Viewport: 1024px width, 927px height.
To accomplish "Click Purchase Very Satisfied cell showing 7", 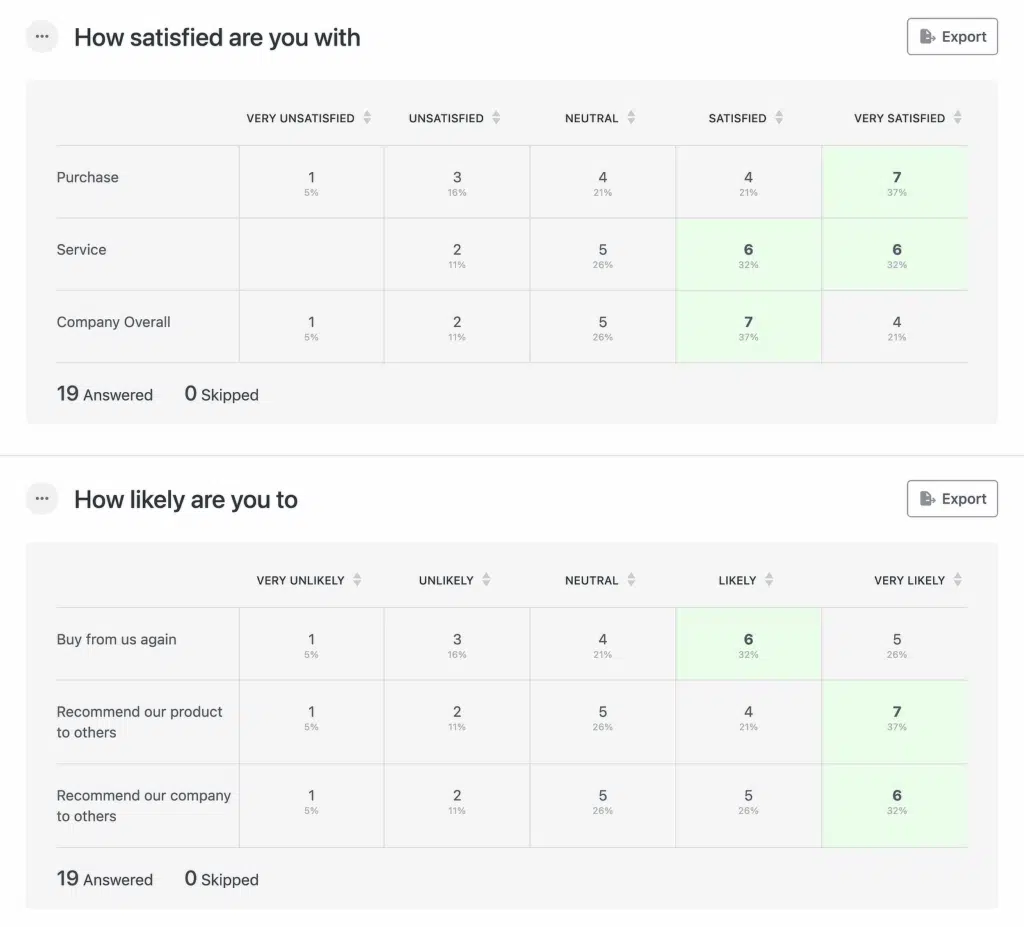I will pyautogui.click(x=895, y=182).
